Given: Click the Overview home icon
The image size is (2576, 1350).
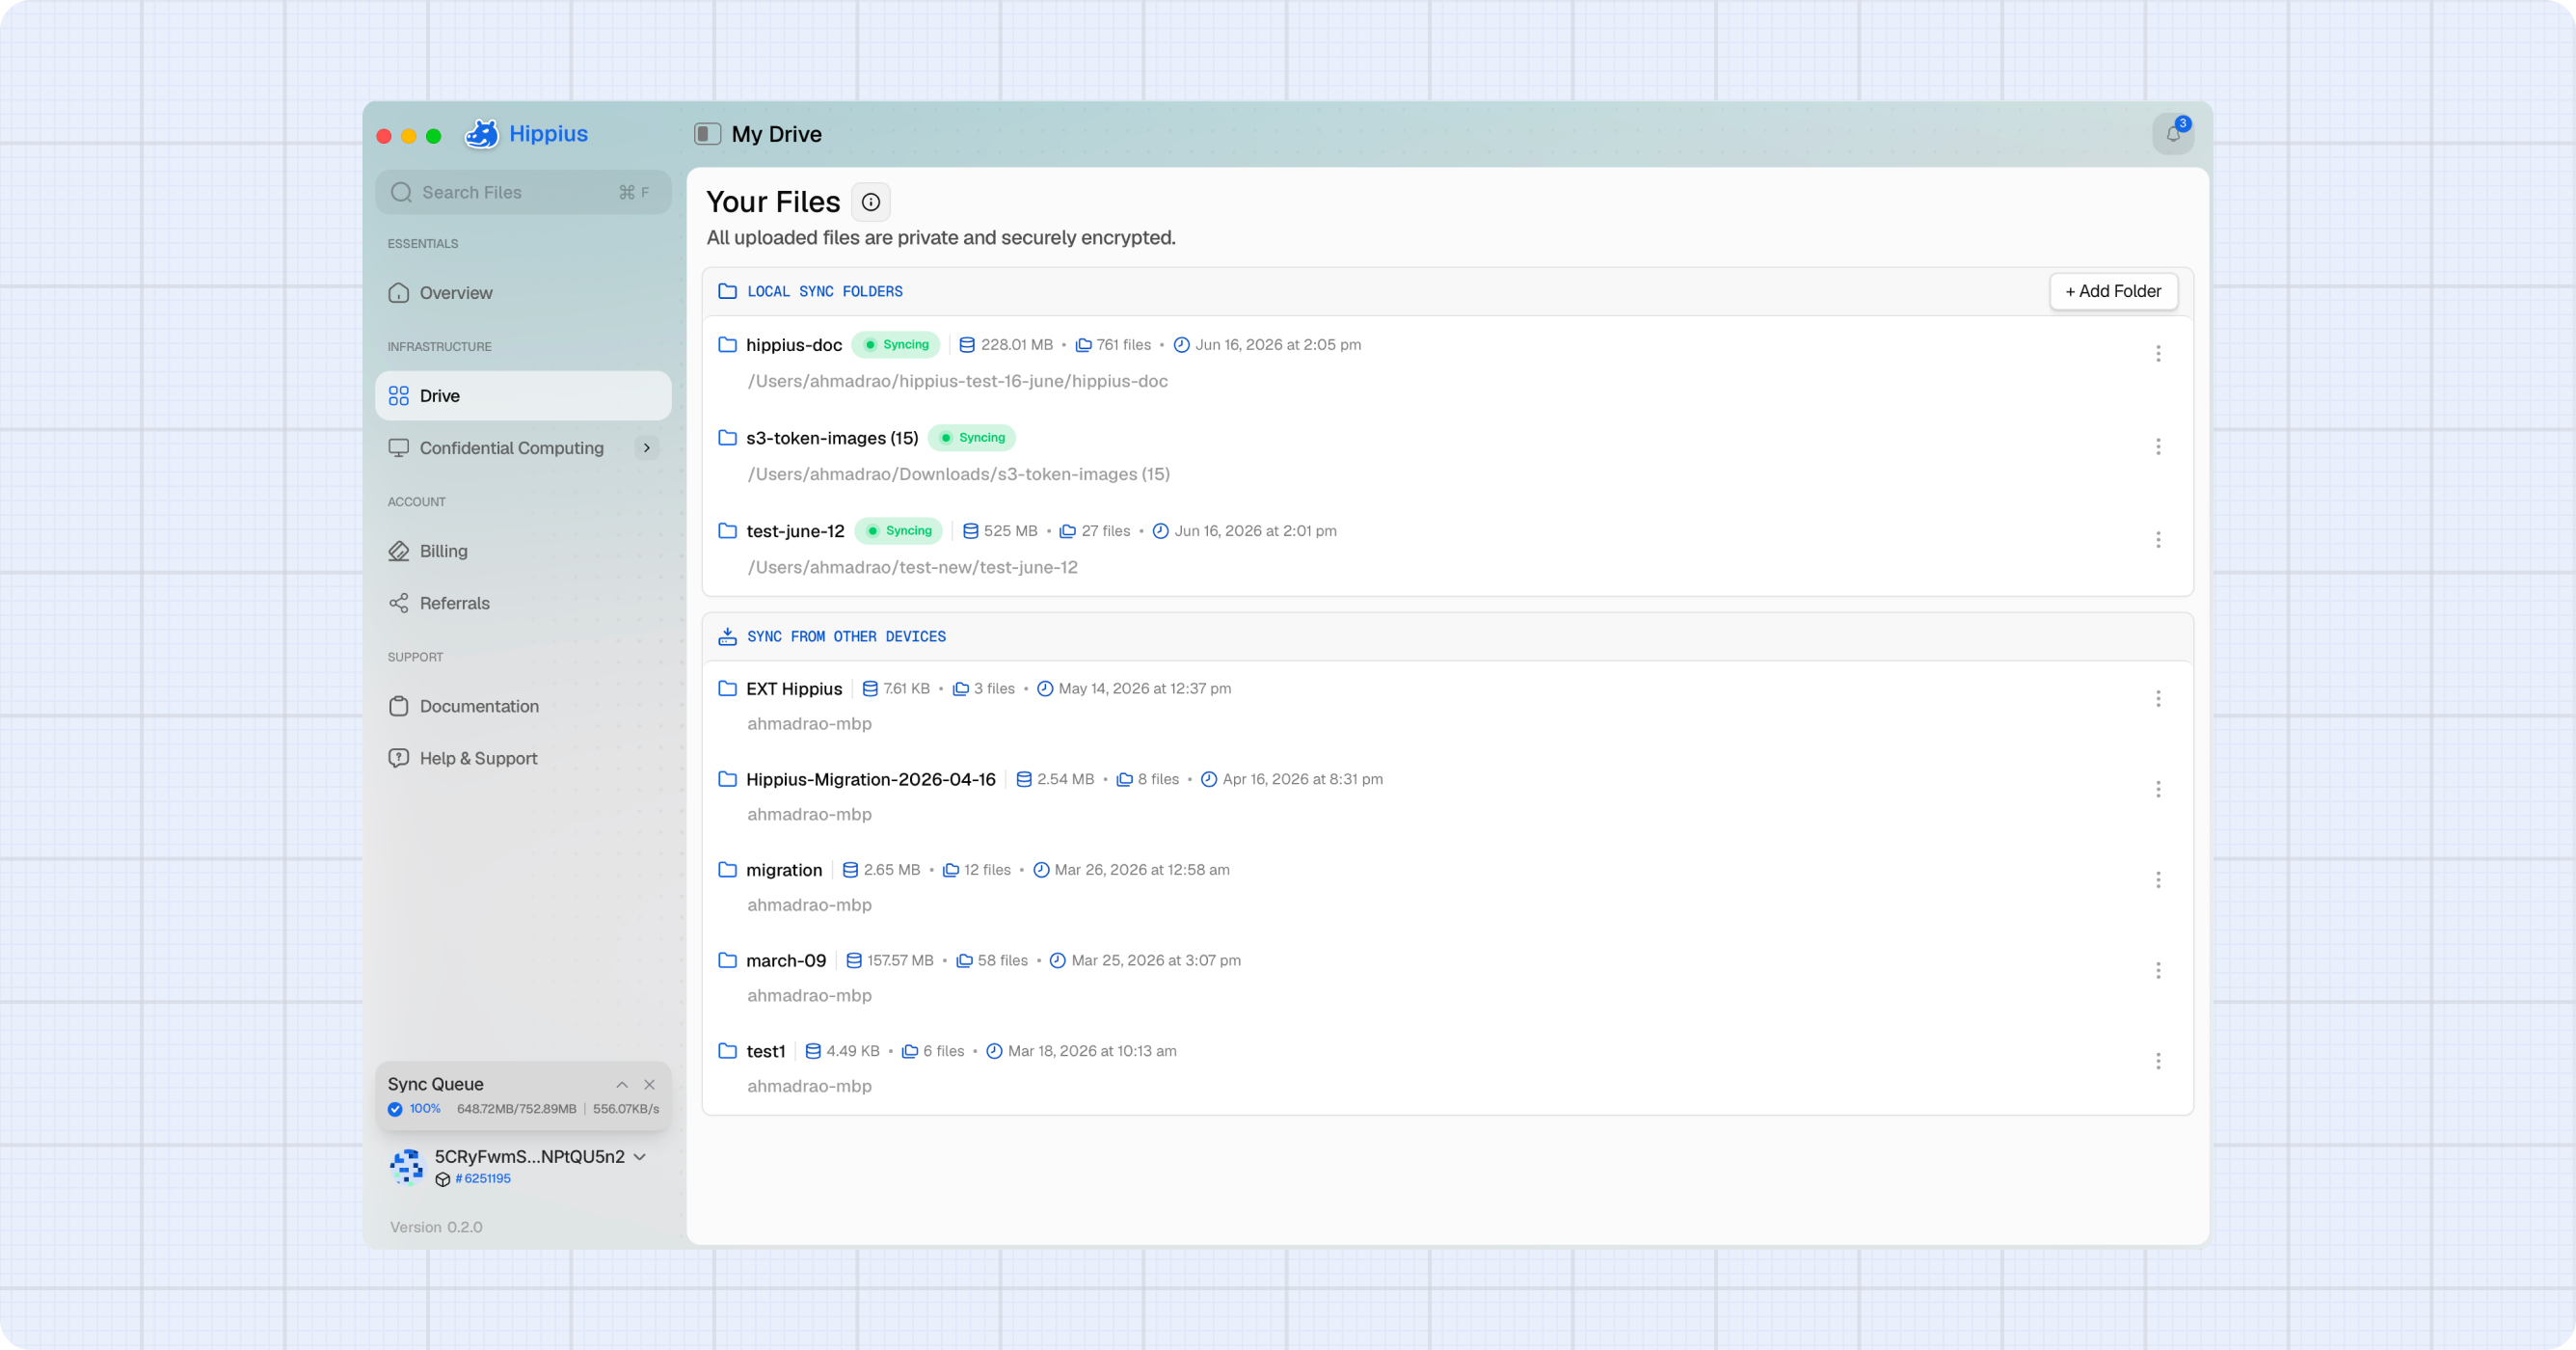Looking at the screenshot, I should 399,293.
